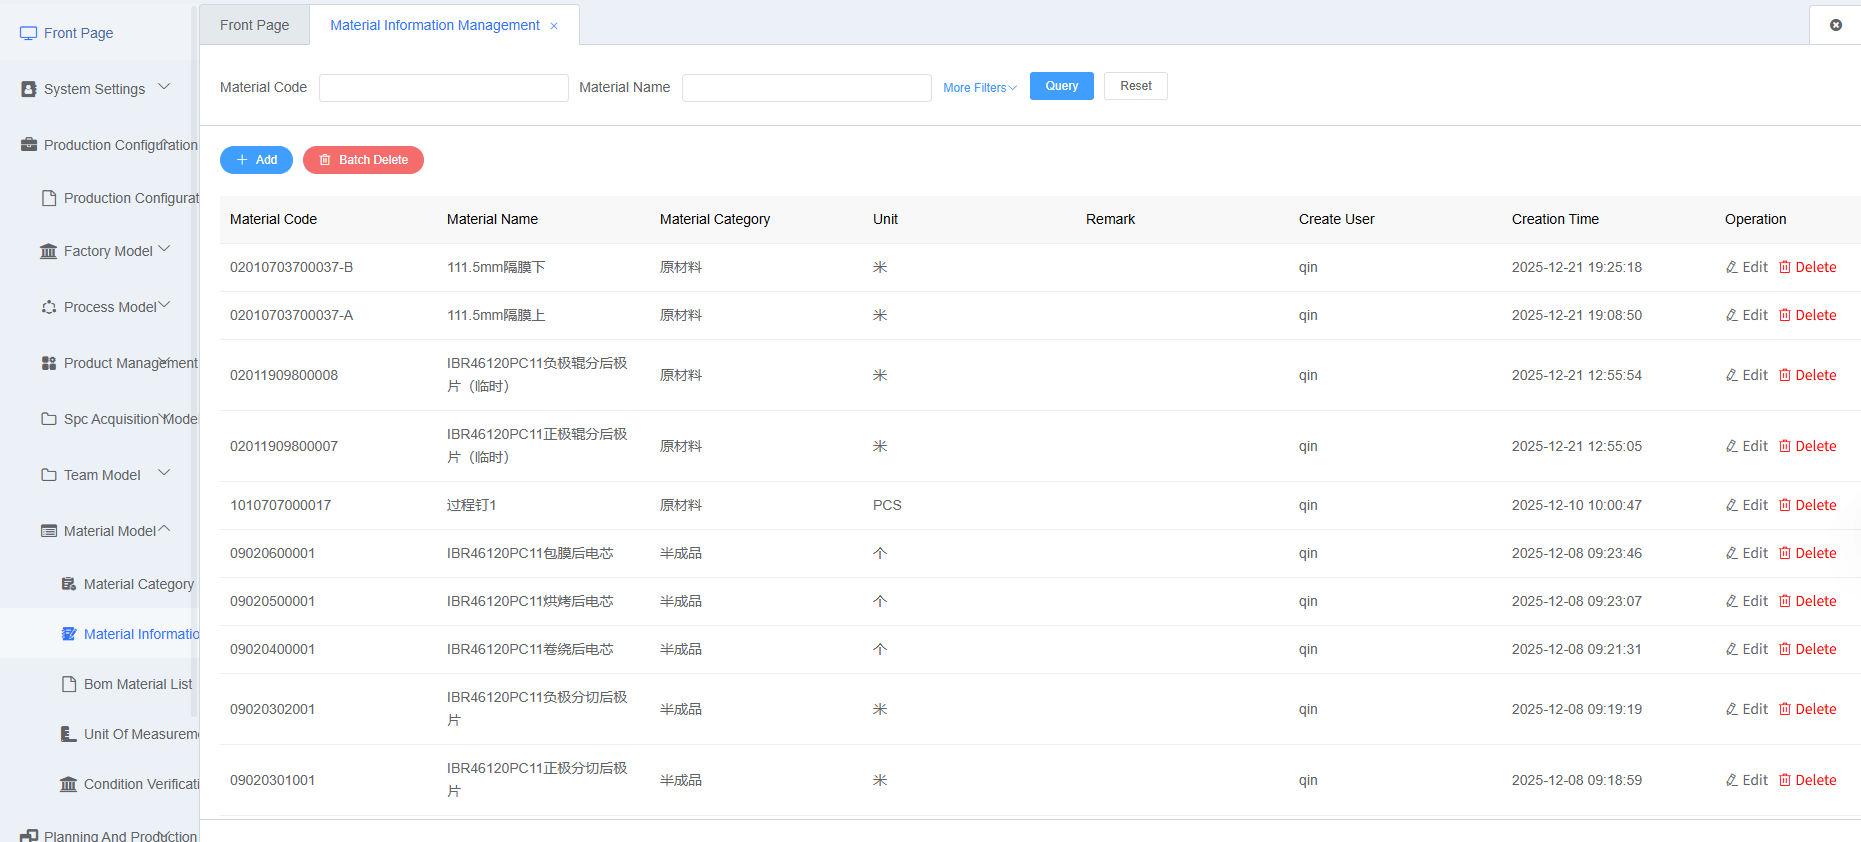1861x842 pixels.
Task: Focus the Material Code input field
Action: point(444,88)
